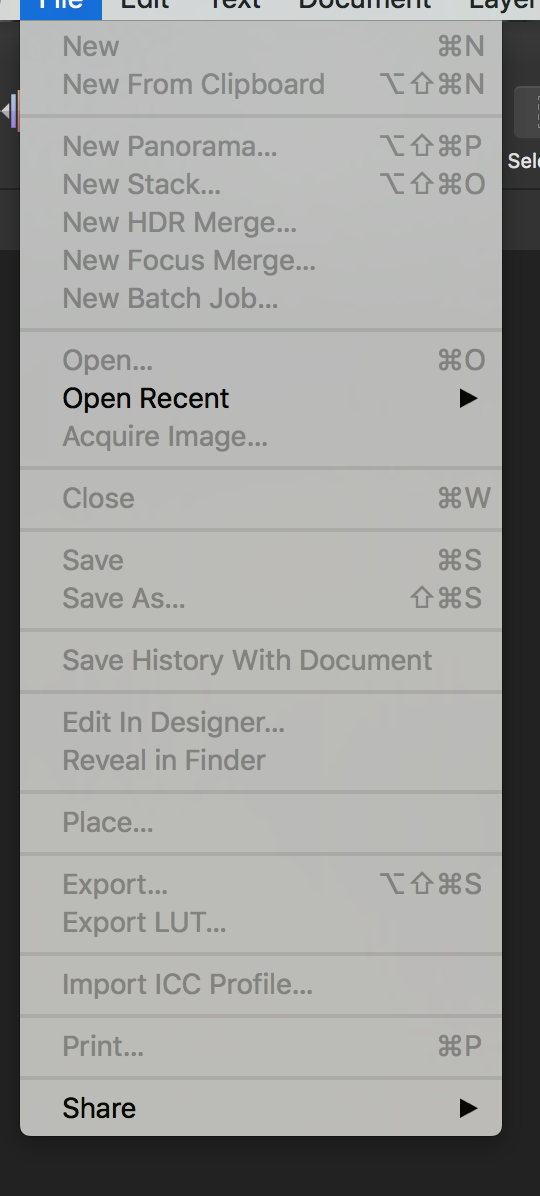The height and width of the screenshot is (1196, 540).
Task: Click the toolbar icon at left edge
Action: pos(11,111)
